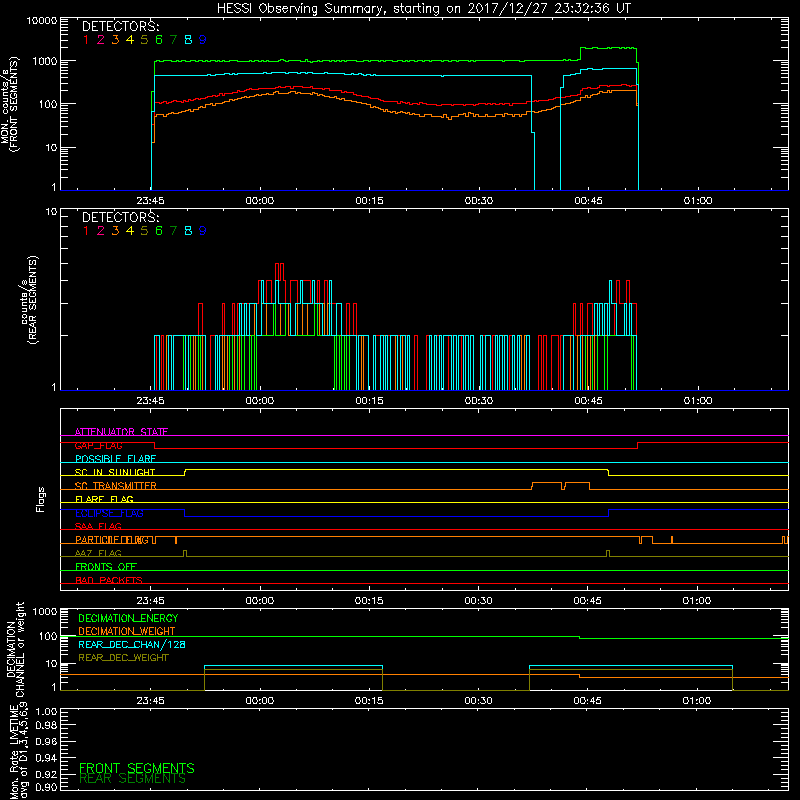Click the 10000 tick of front segments axis

(42, 21)
